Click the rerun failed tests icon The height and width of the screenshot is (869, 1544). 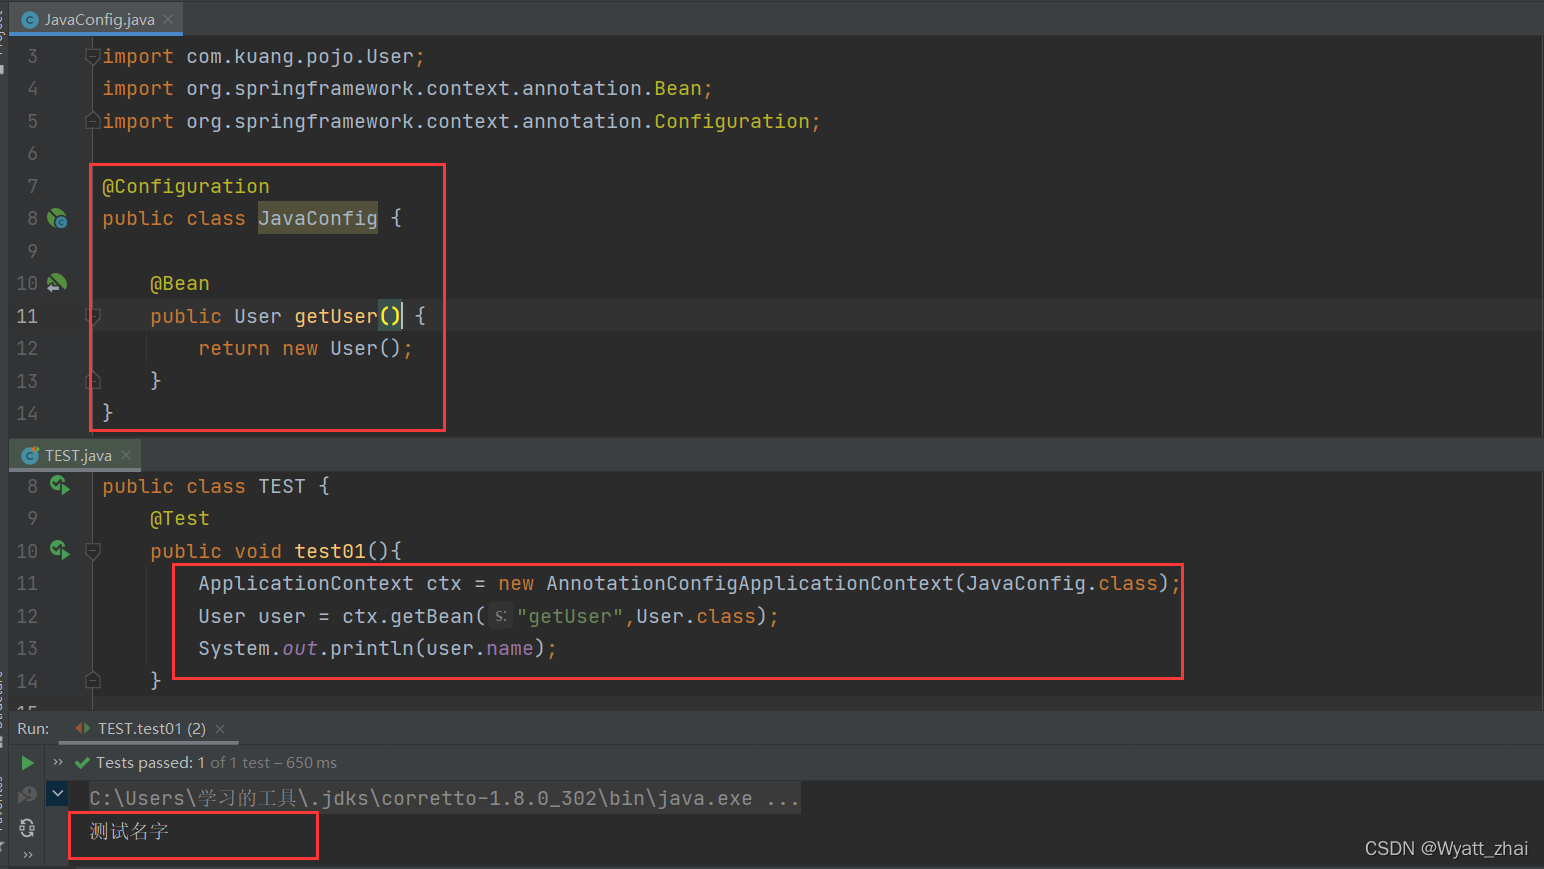(27, 795)
